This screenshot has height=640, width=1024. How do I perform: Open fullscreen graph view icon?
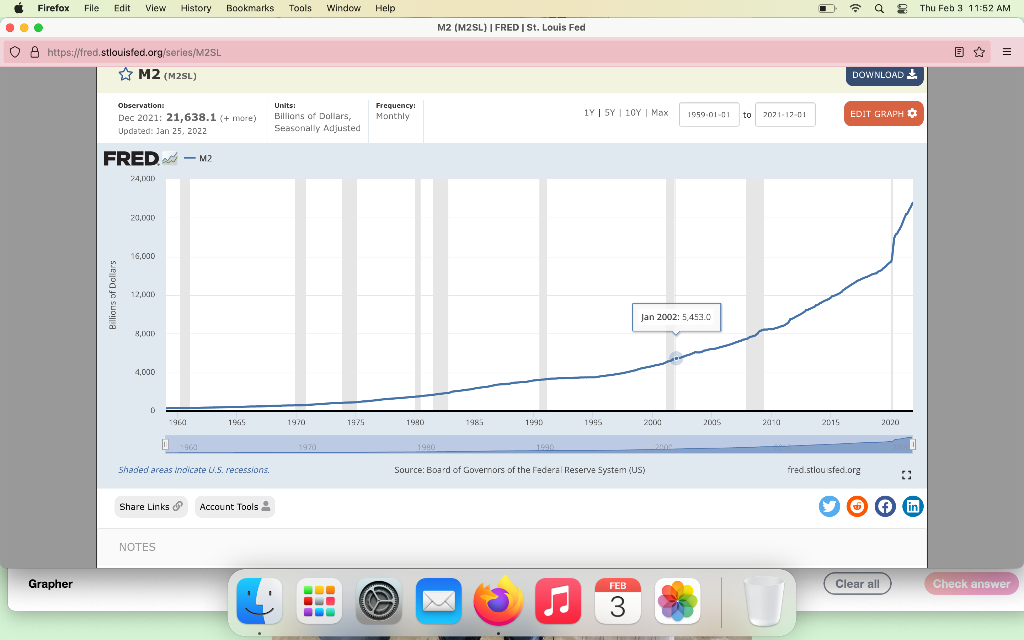[x=906, y=475]
